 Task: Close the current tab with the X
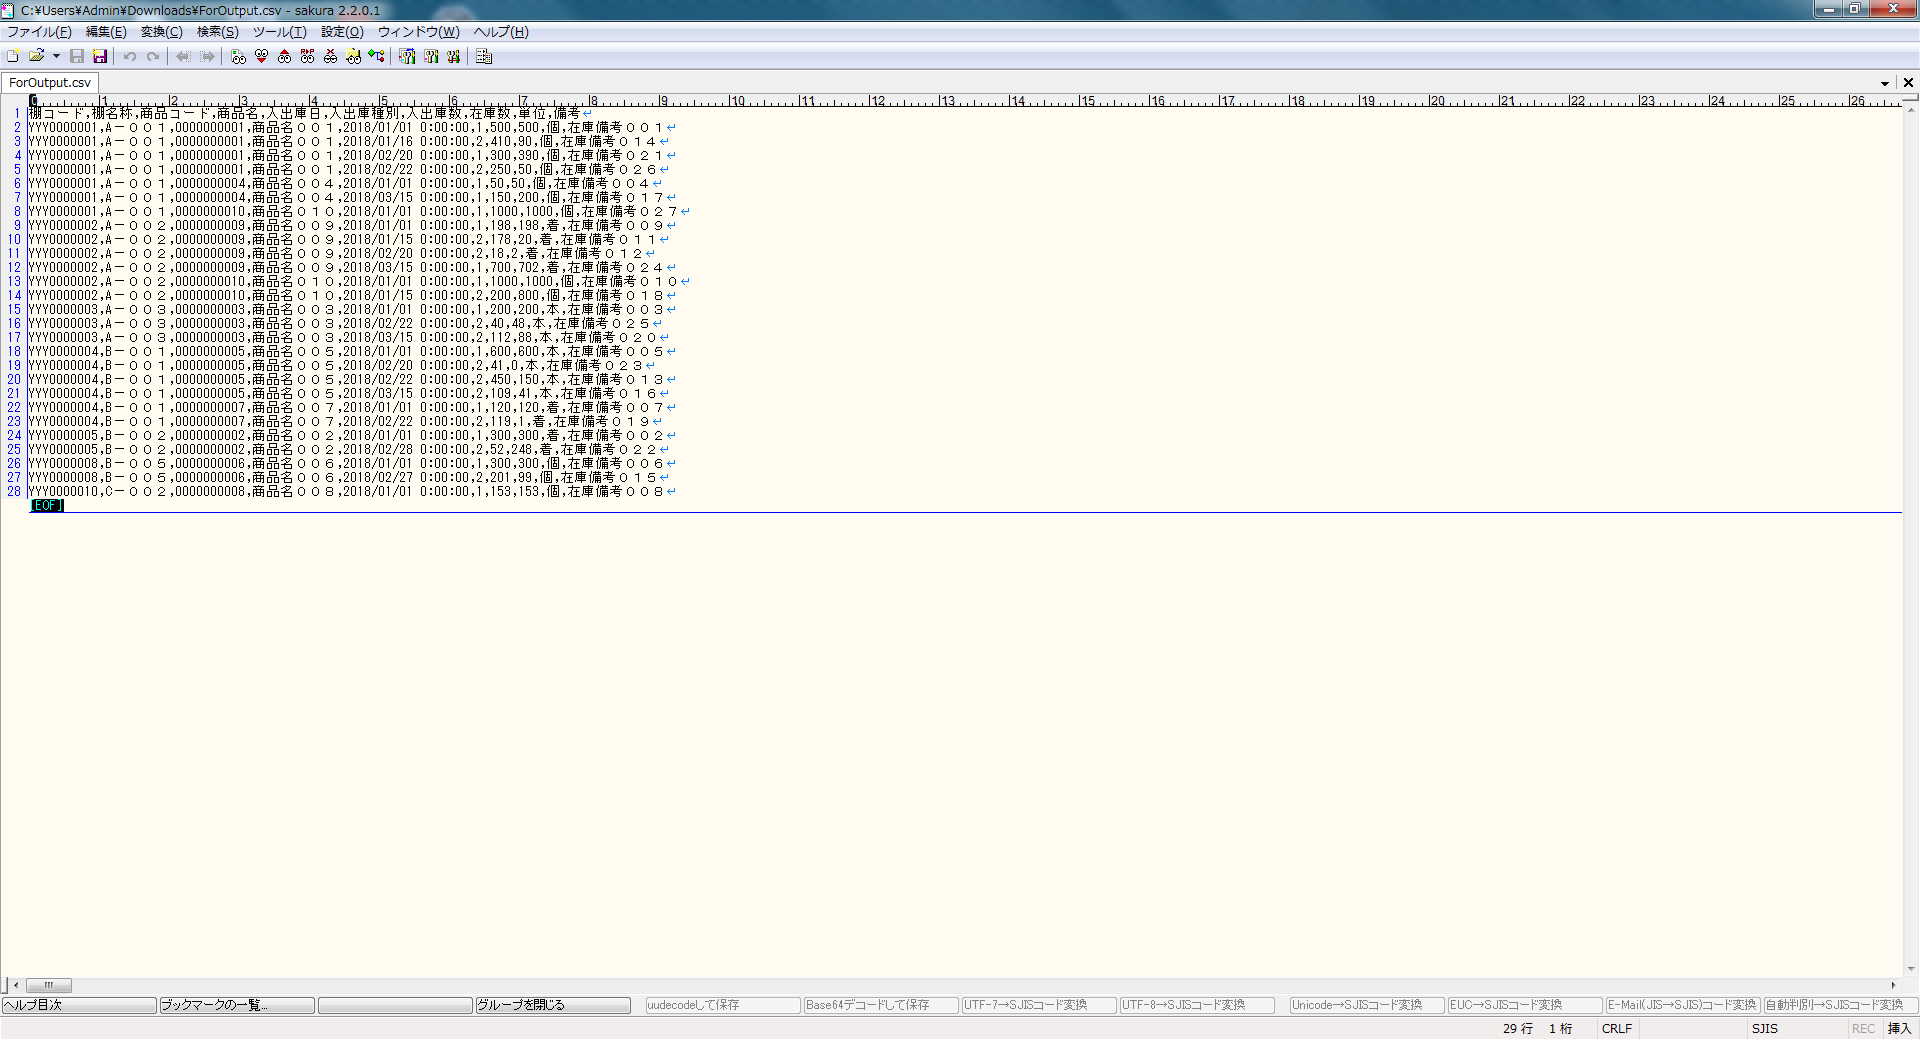pyautogui.click(x=1908, y=83)
